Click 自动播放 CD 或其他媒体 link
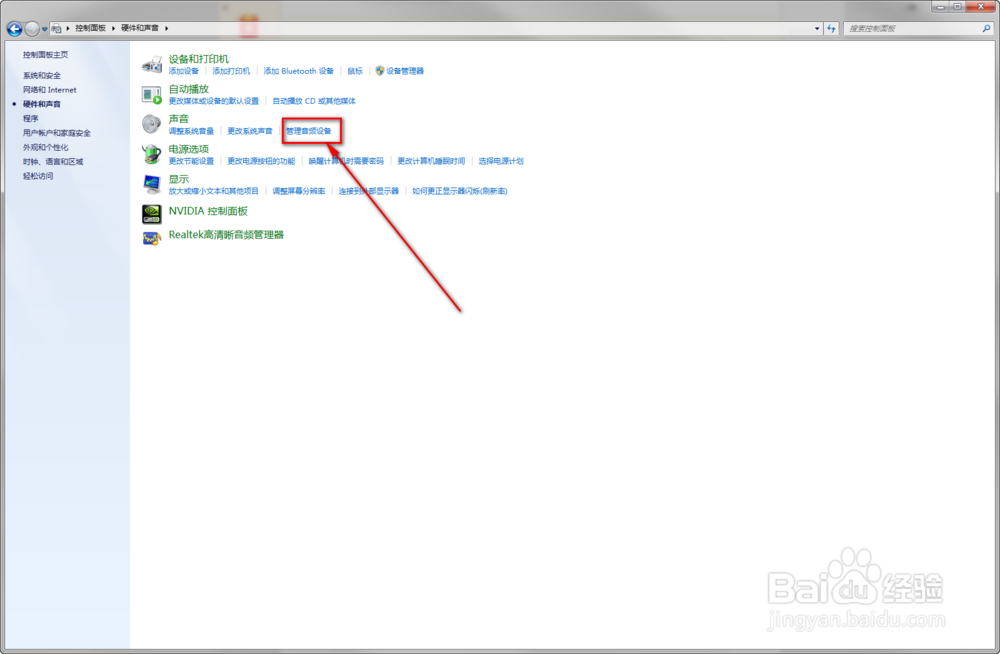Image resolution: width=1000 pixels, height=654 pixels. click(314, 101)
